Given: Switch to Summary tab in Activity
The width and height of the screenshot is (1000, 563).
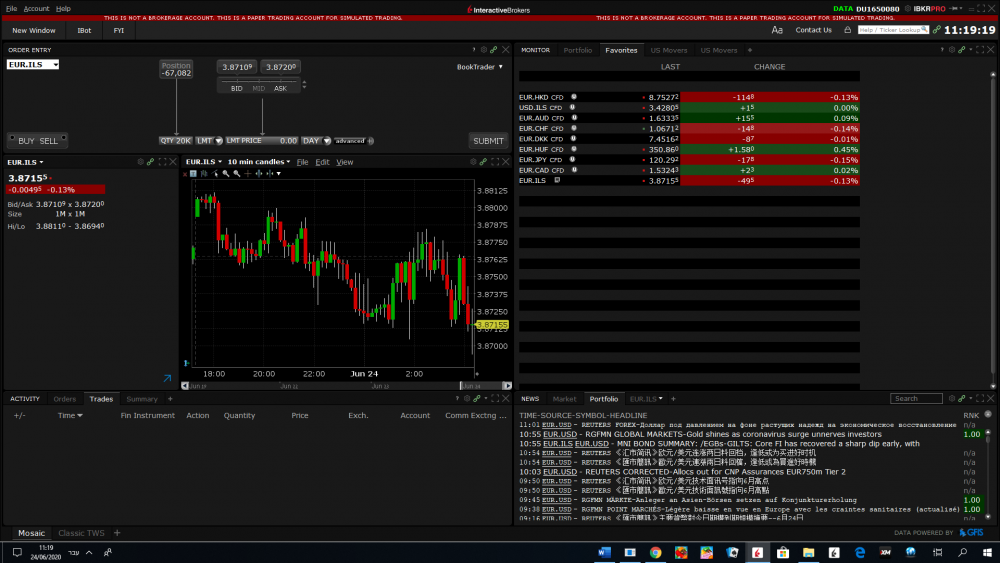Looking at the screenshot, I should point(142,399).
